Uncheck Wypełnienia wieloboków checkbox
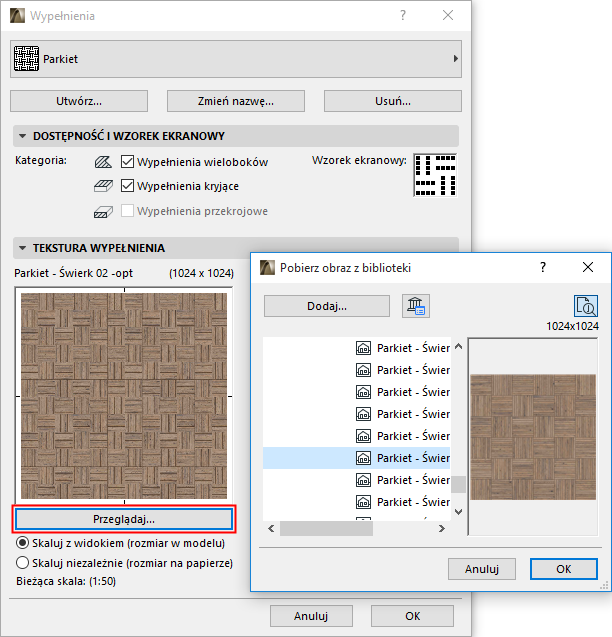The image size is (612, 637). pyautogui.click(x=127, y=162)
